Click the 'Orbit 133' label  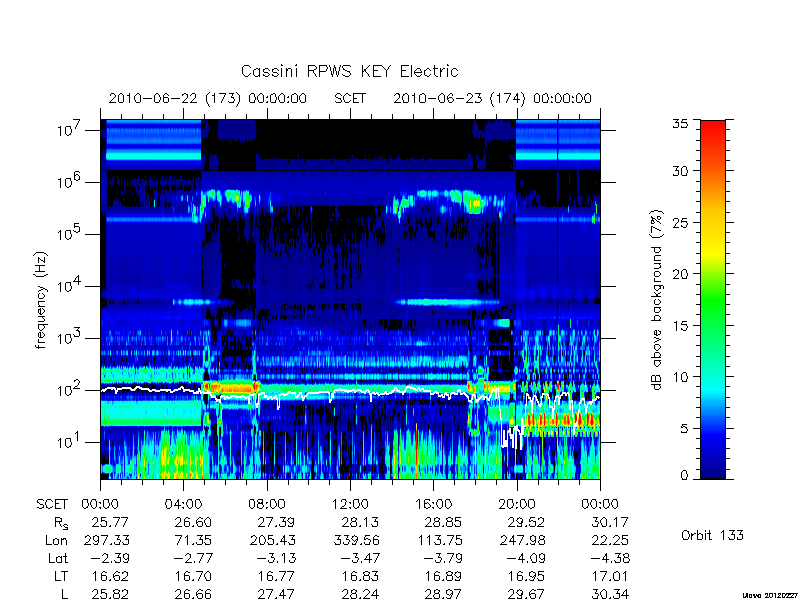[x=712, y=535]
